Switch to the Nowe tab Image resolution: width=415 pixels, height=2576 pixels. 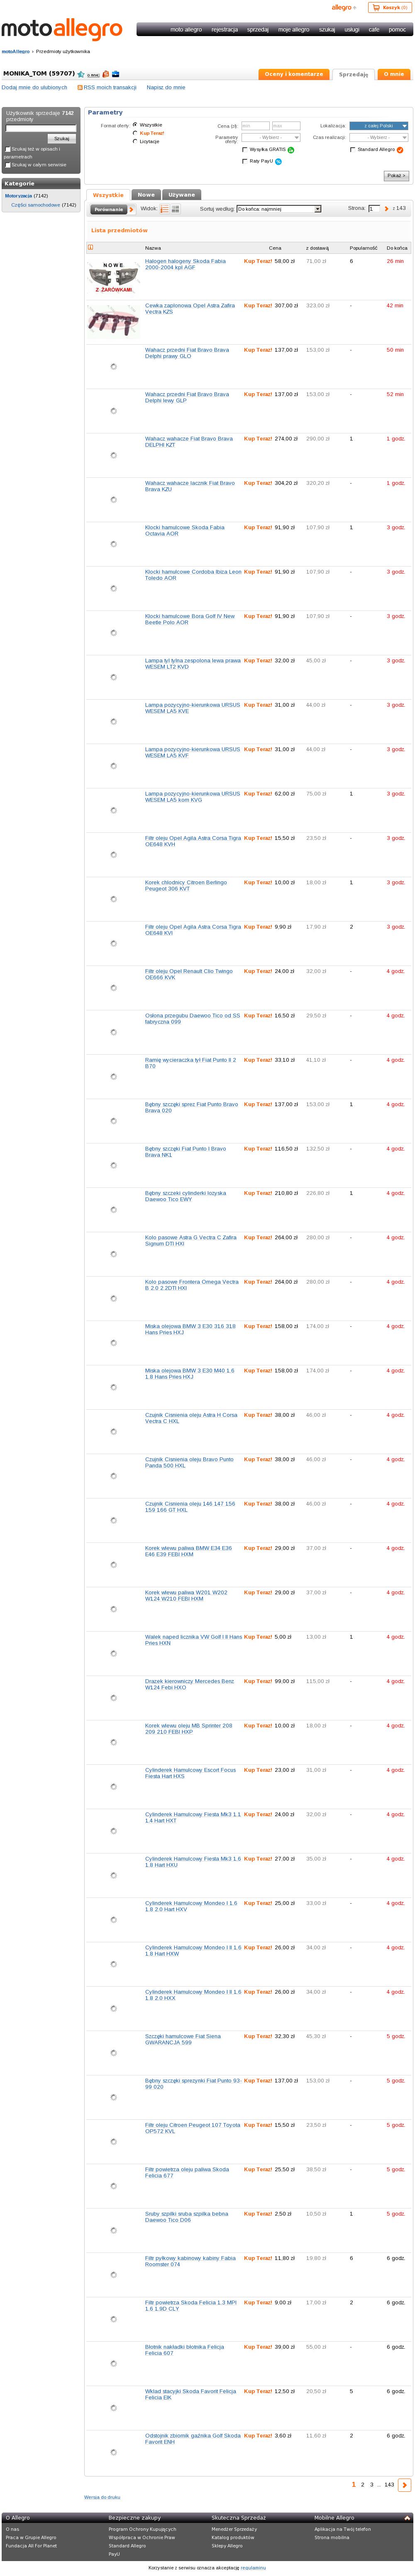pos(147,195)
